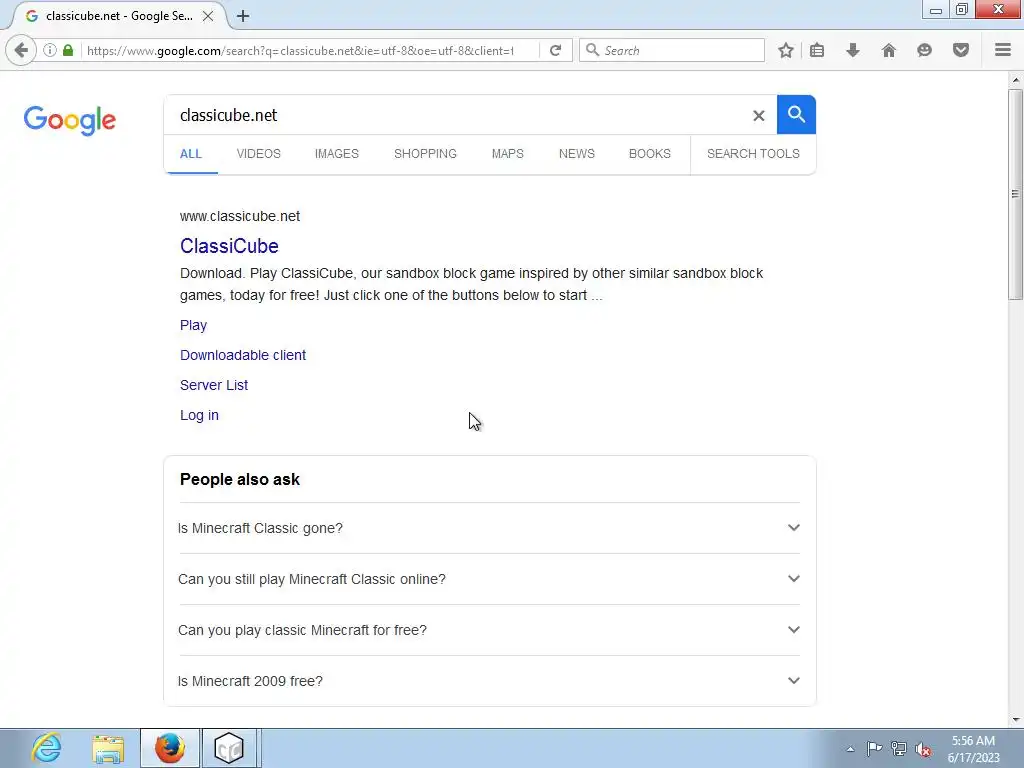Expand "Is Minecraft Classic gone?" question
Image resolution: width=1024 pixels, height=768 pixels.
click(489, 528)
